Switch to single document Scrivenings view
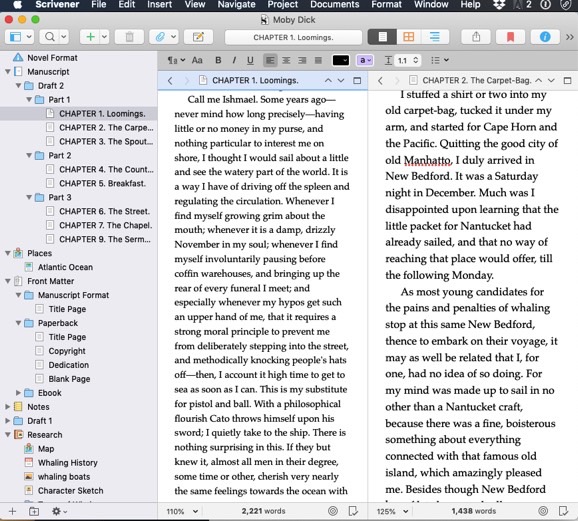This screenshot has height=521, width=578. (x=382, y=37)
